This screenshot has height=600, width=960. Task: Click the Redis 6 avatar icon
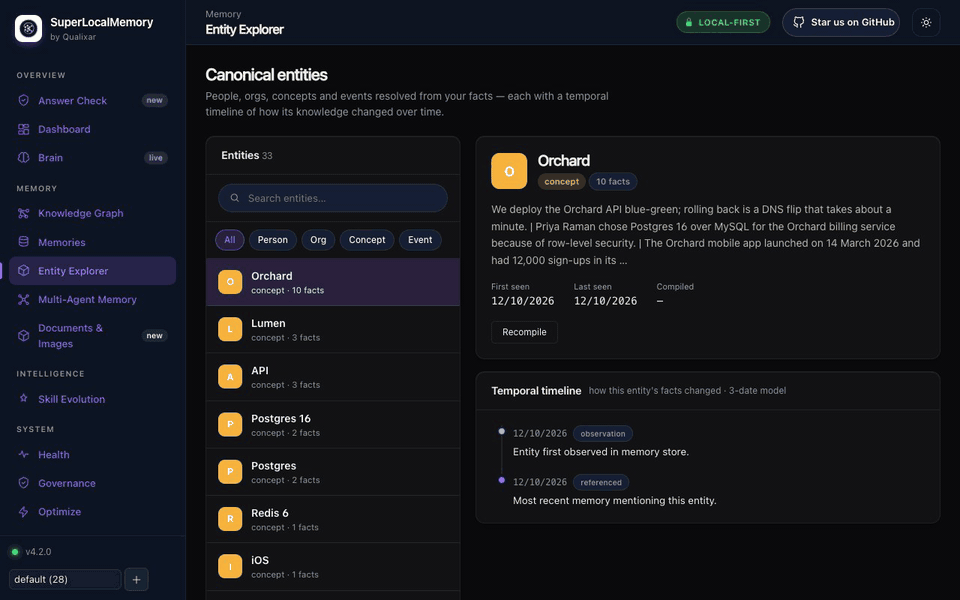(x=230, y=519)
